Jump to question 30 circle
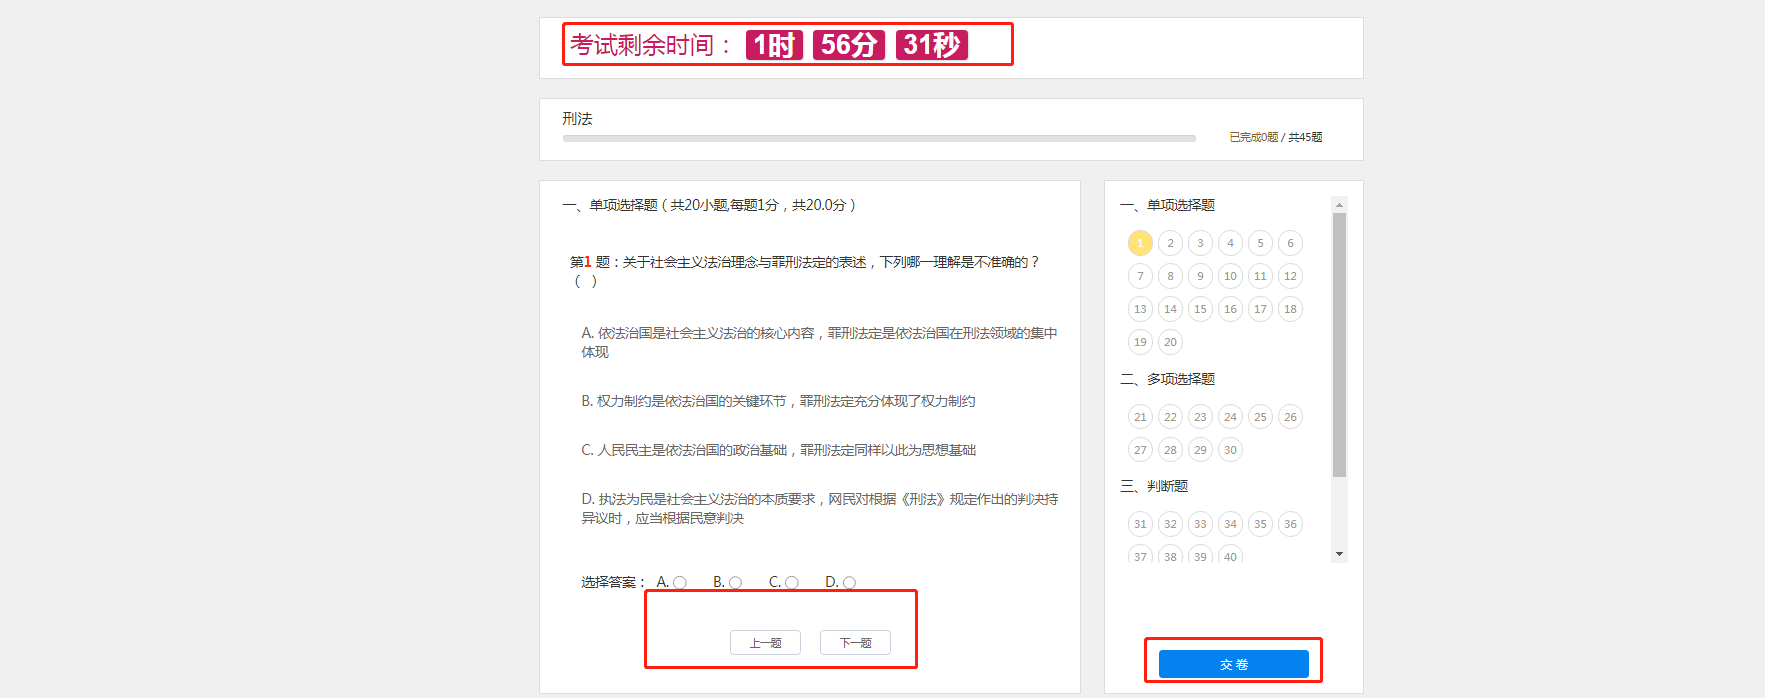Viewport: 1765px width, 698px height. (x=1230, y=450)
